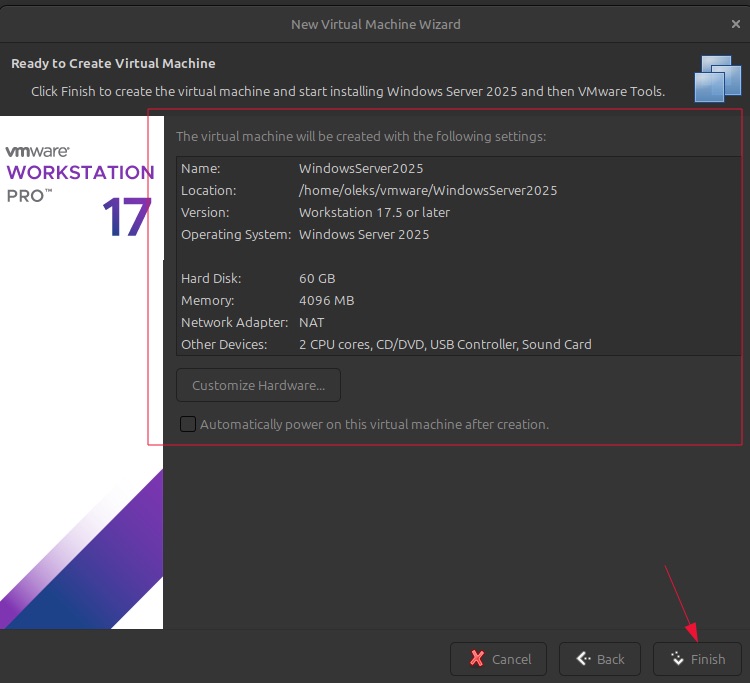Click the Finish button
Screen dimensions: 750x683
click(x=697, y=659)
